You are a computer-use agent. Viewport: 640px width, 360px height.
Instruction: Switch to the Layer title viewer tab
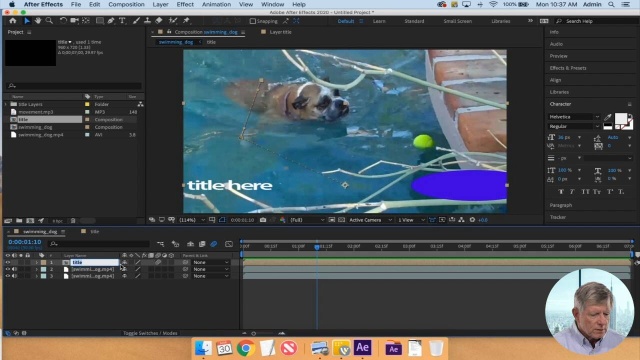click(280, 32)
